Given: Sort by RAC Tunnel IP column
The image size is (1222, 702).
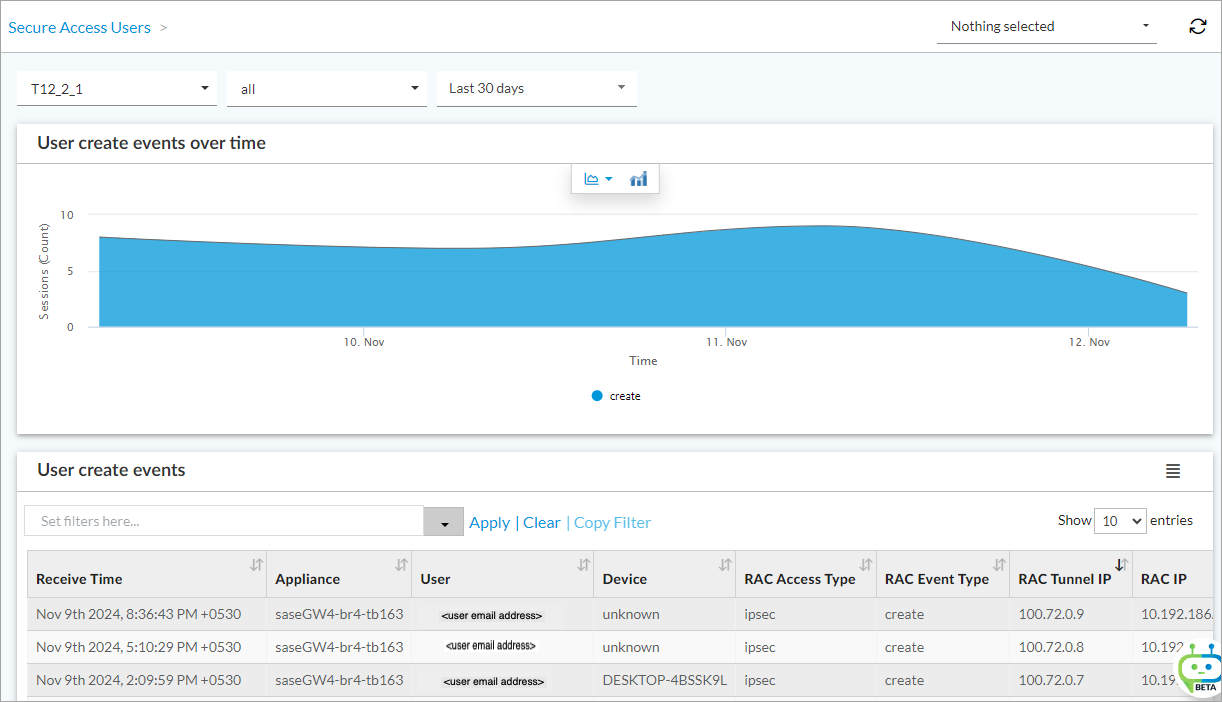Looking at the screenshot, I should pos(1121,565).
